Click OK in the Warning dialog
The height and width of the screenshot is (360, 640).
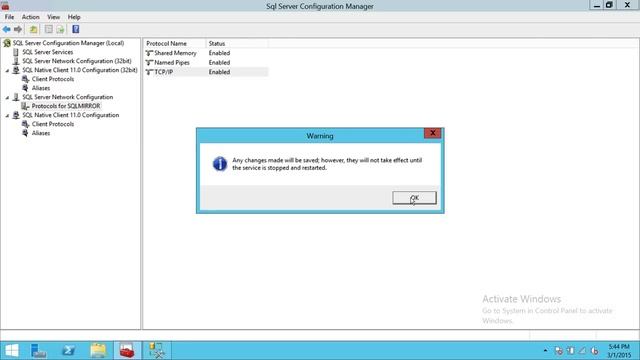pyautogui.click(x=414, y=198)
